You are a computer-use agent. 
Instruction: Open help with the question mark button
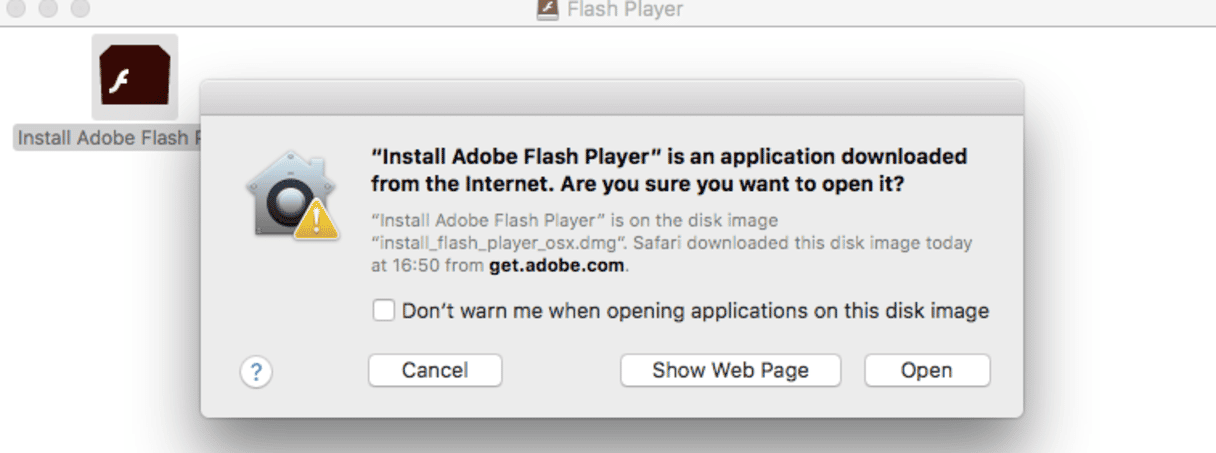point(257,372)
